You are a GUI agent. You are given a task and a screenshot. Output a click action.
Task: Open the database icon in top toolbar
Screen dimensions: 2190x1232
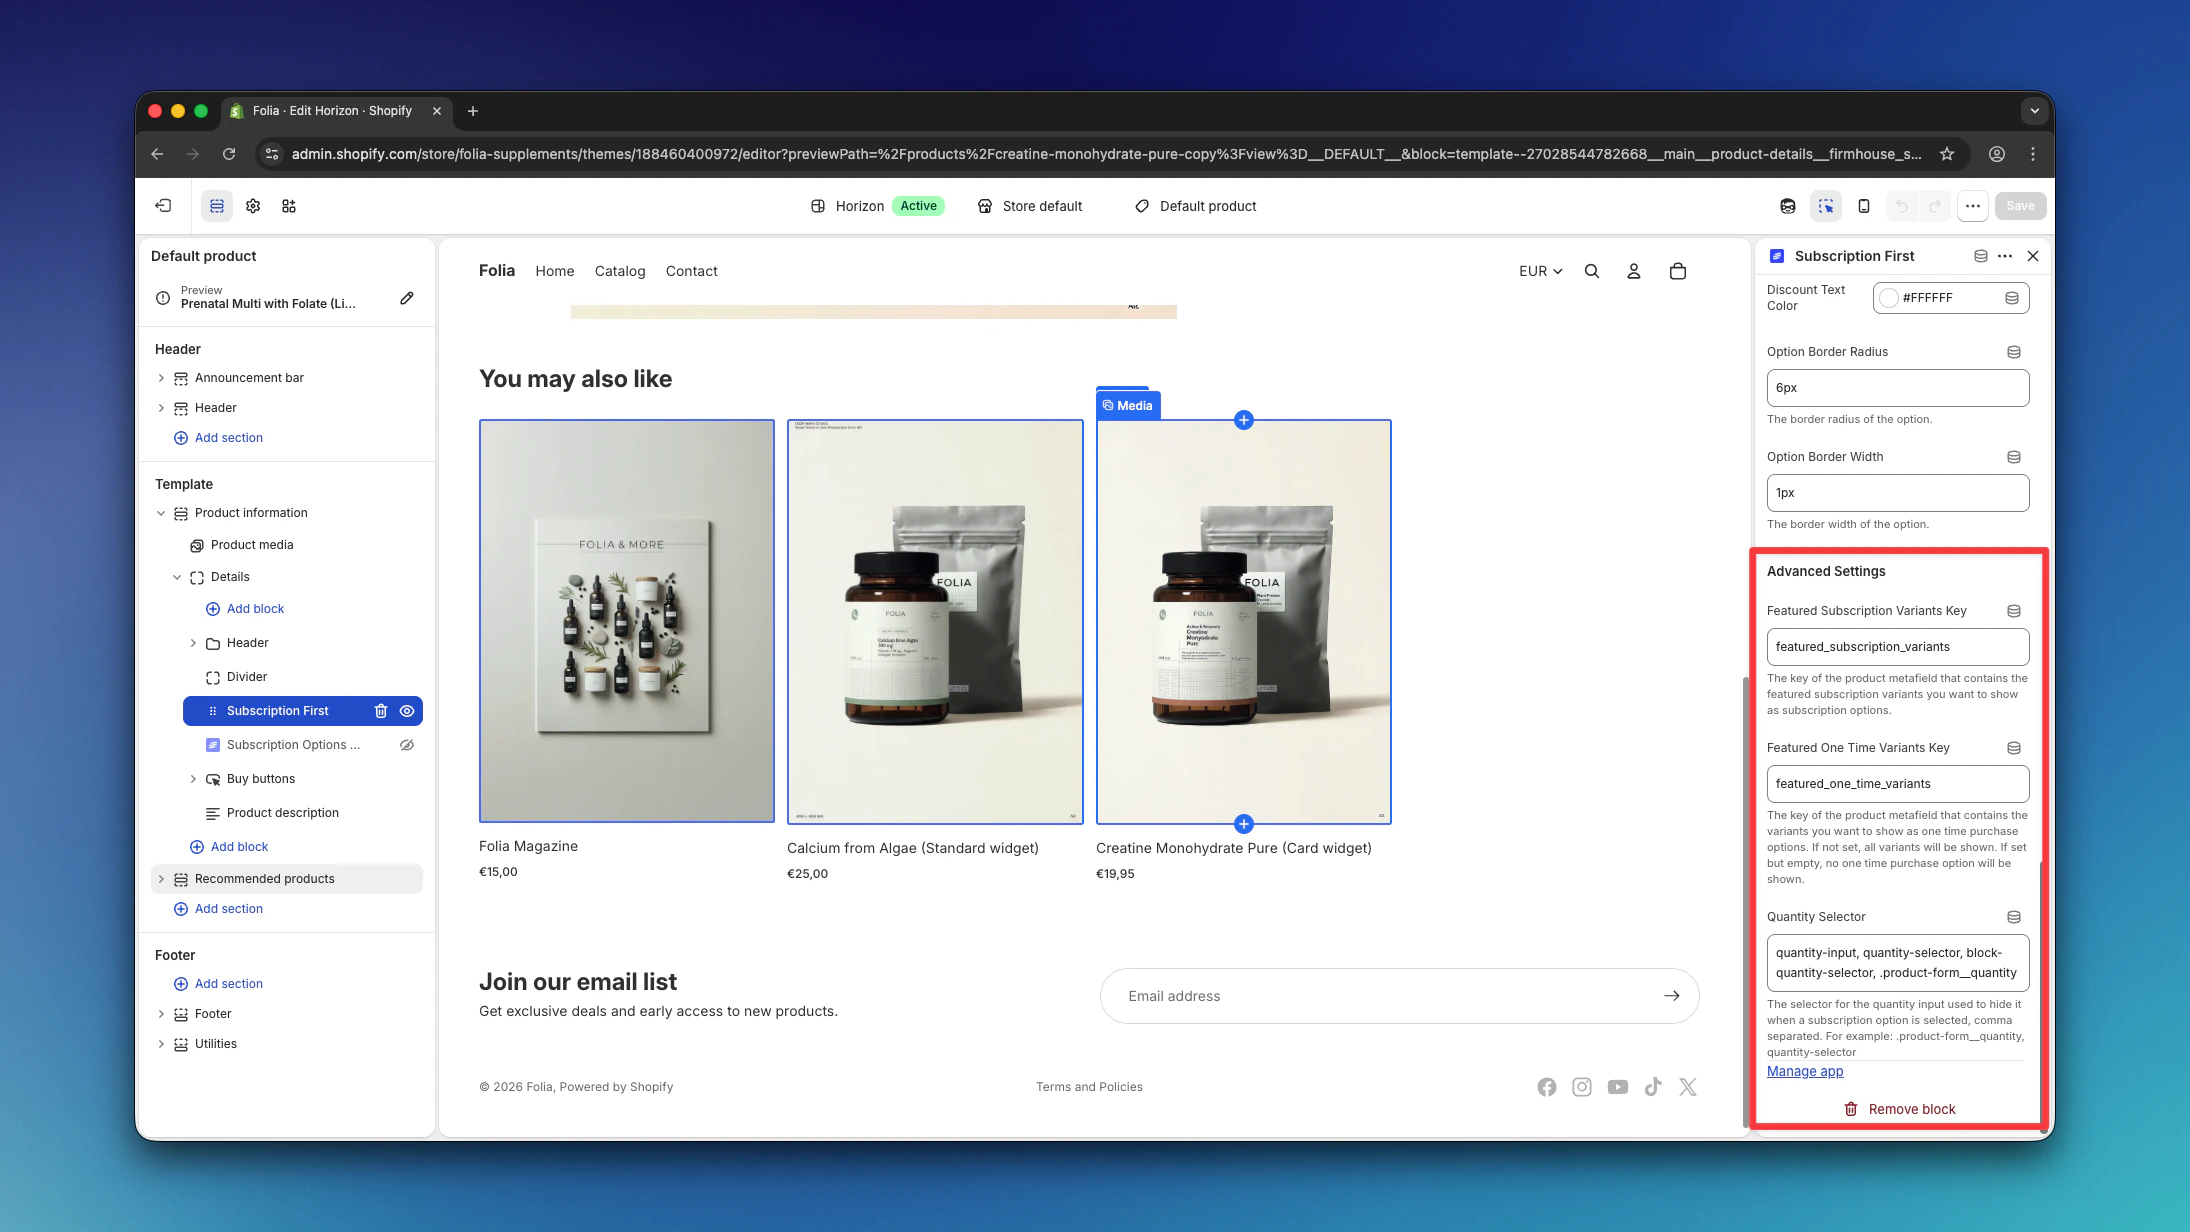pos(1788,206)
